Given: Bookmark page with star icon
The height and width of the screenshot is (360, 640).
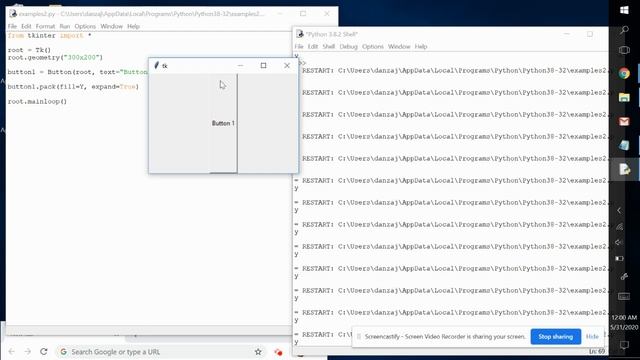Looking at the screenshot, I should 258,351.
